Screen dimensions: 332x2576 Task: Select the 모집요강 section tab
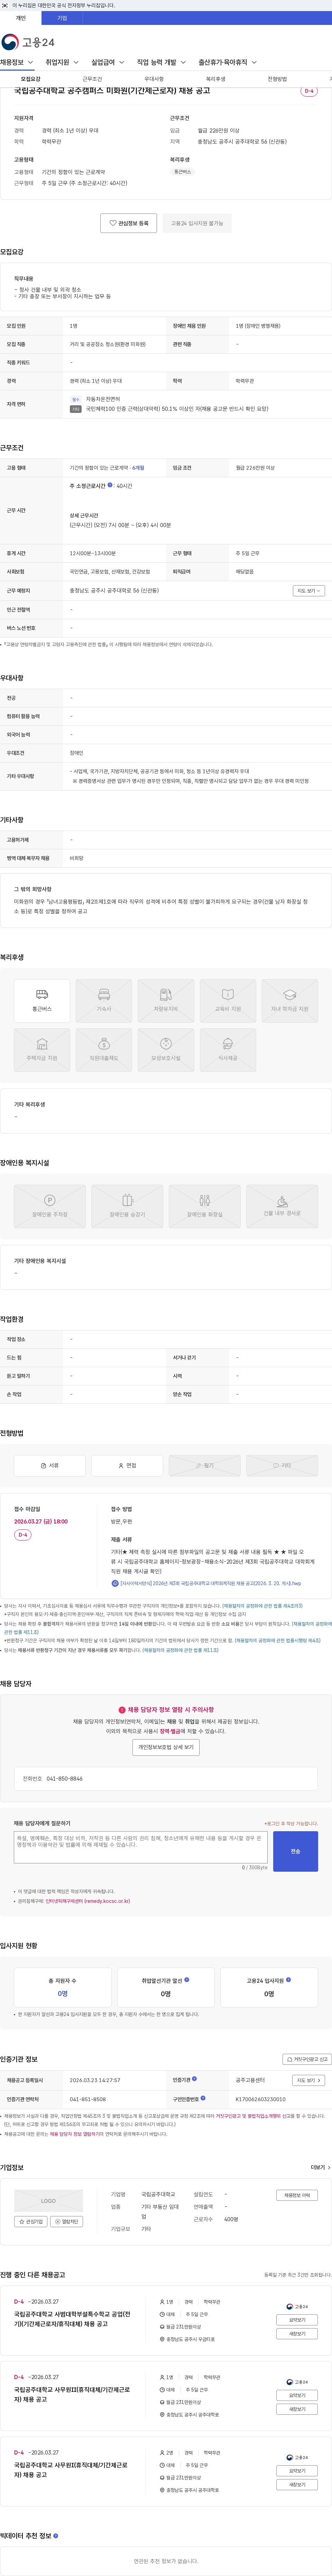point(31,79)
